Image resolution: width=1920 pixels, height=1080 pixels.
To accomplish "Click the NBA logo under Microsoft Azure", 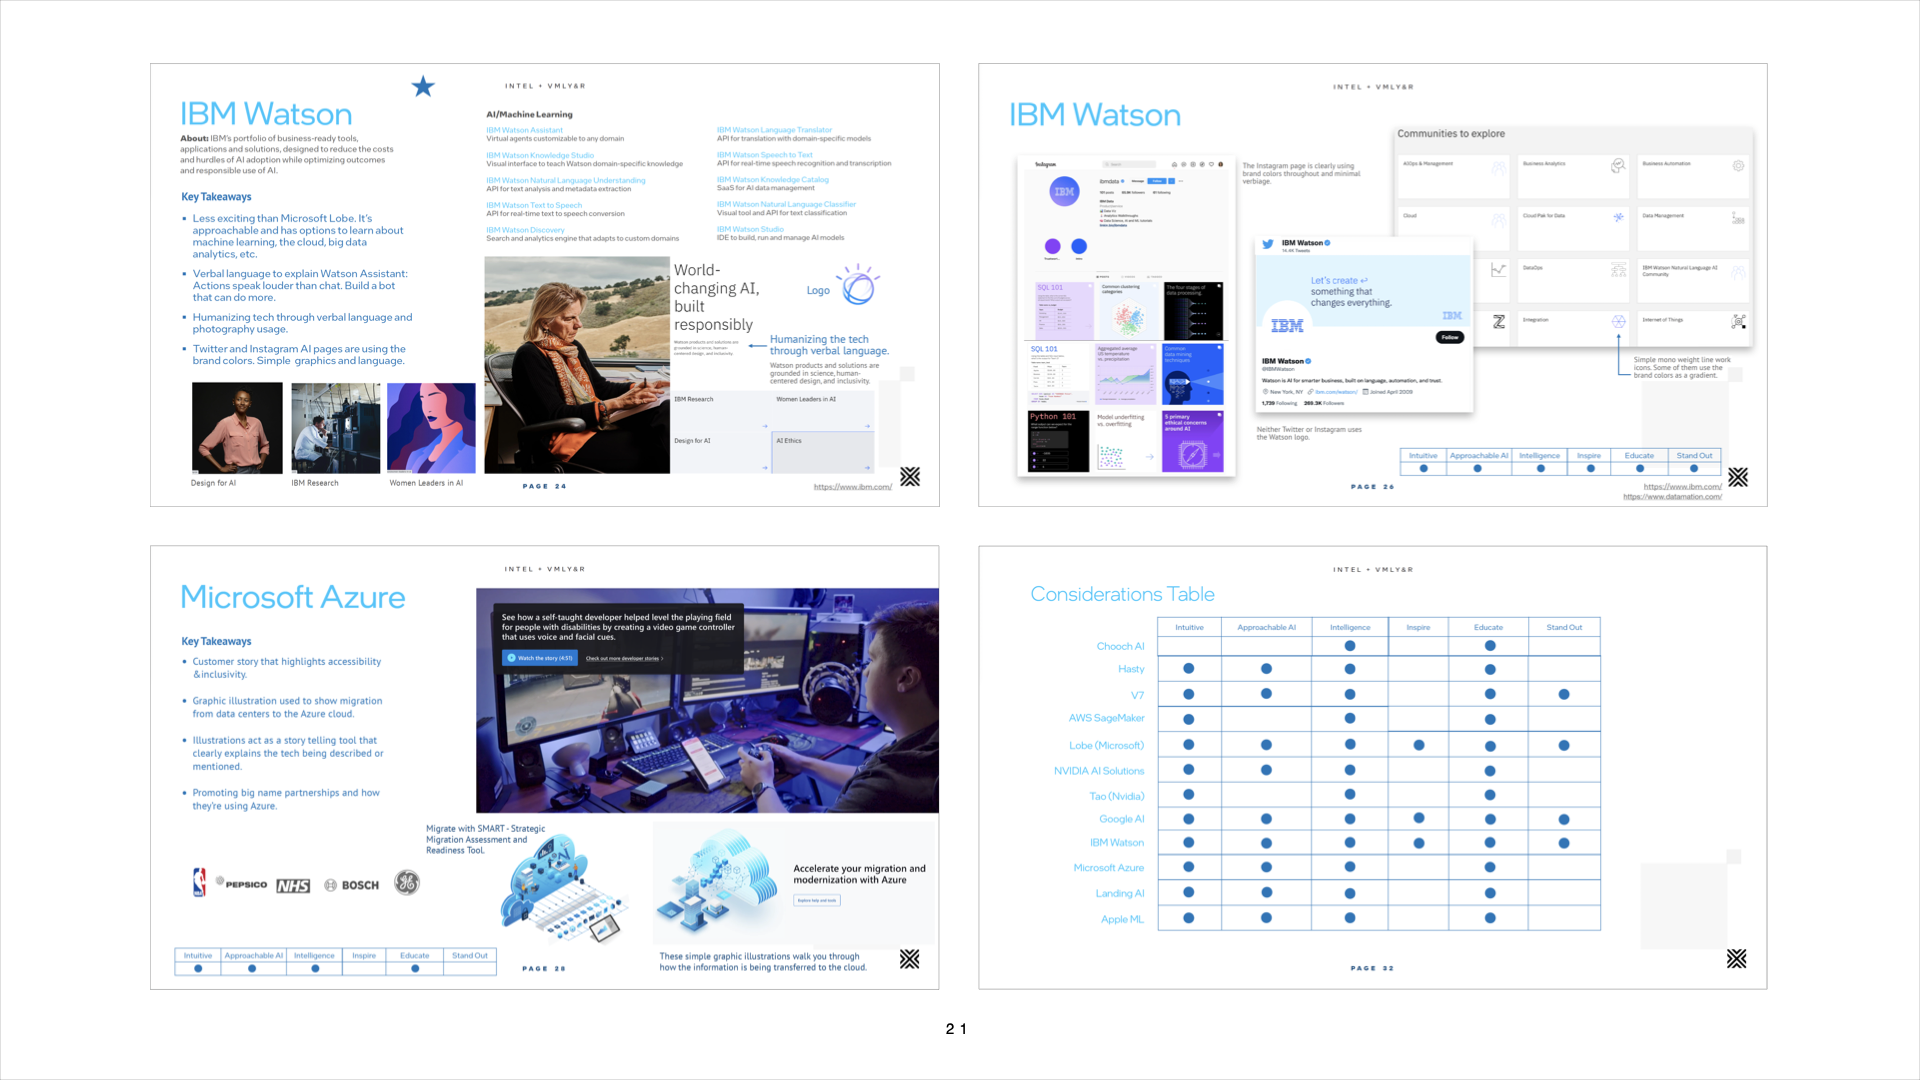I will 199,882.
